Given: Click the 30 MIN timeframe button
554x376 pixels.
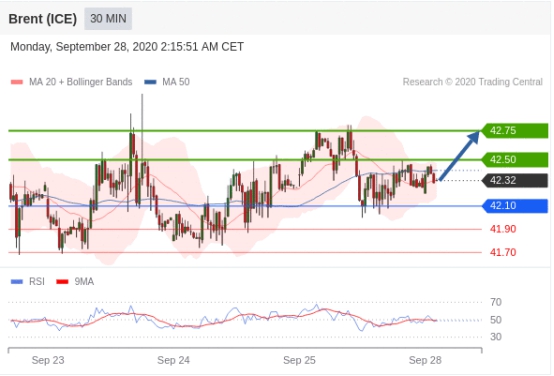Looking at the screenshot, I should pyautogui.click(x=108, y=18).
